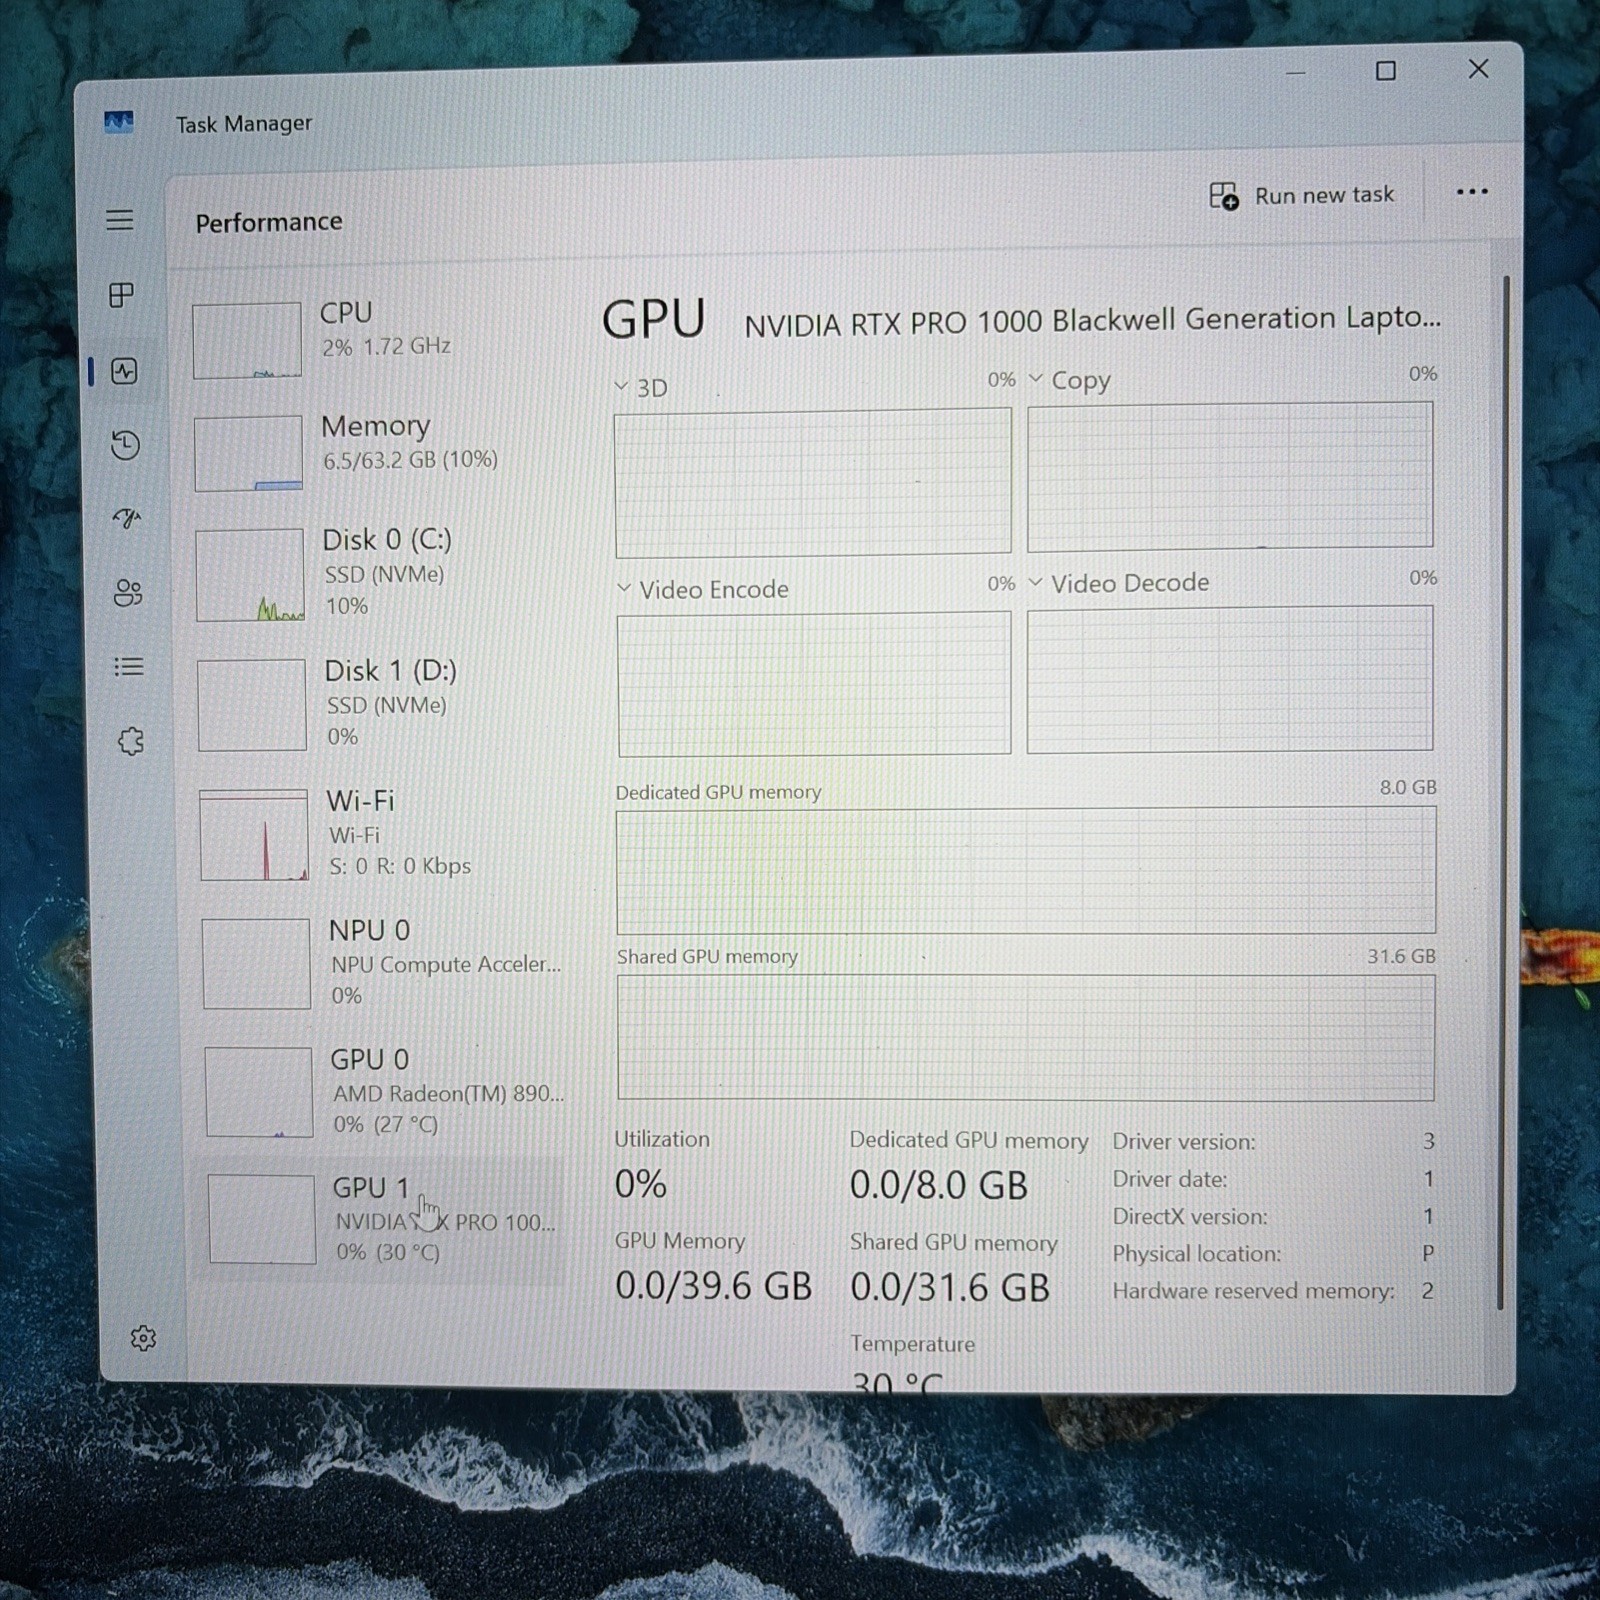This screenshot has height=1600, width=1600.
Task: Click the Run new task icon
Action: click(x=1224, y=196)
